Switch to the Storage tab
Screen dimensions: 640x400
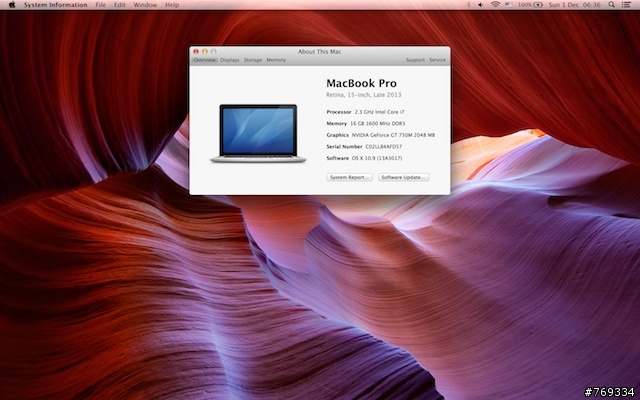pos(253,60)
